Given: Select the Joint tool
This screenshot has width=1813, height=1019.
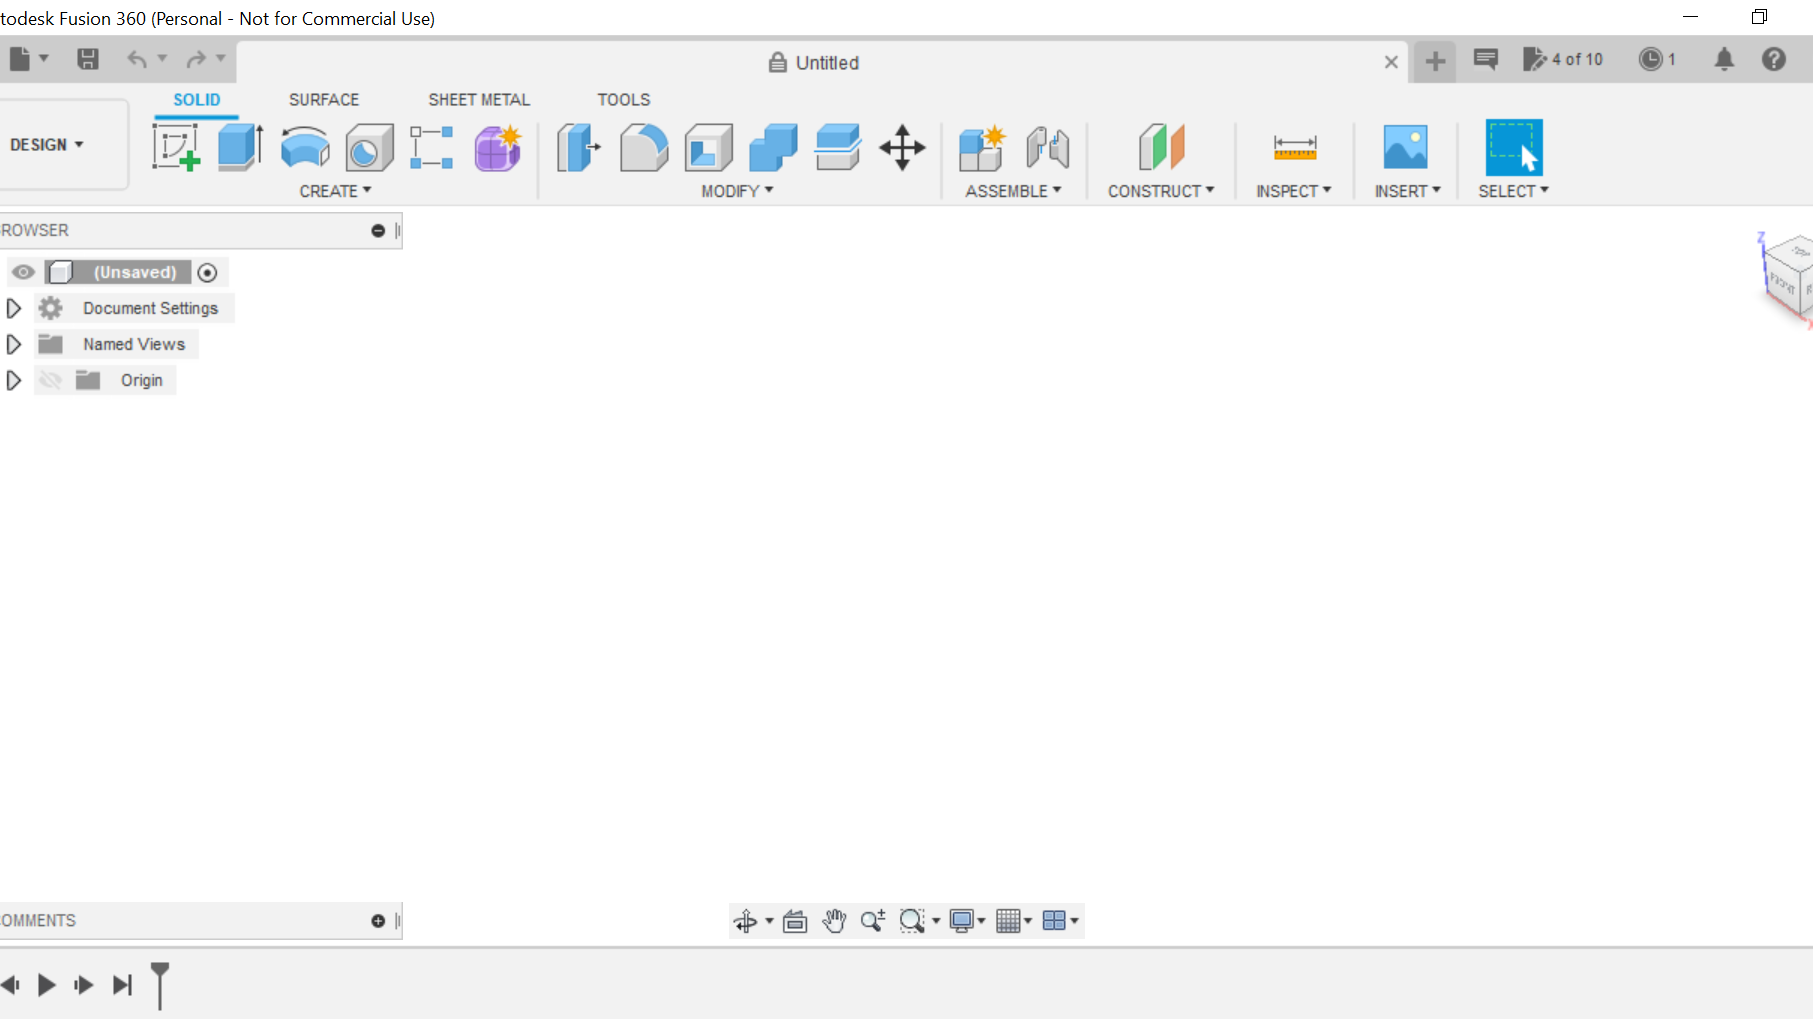Looking at the screenshot, I should (1047, 147).
